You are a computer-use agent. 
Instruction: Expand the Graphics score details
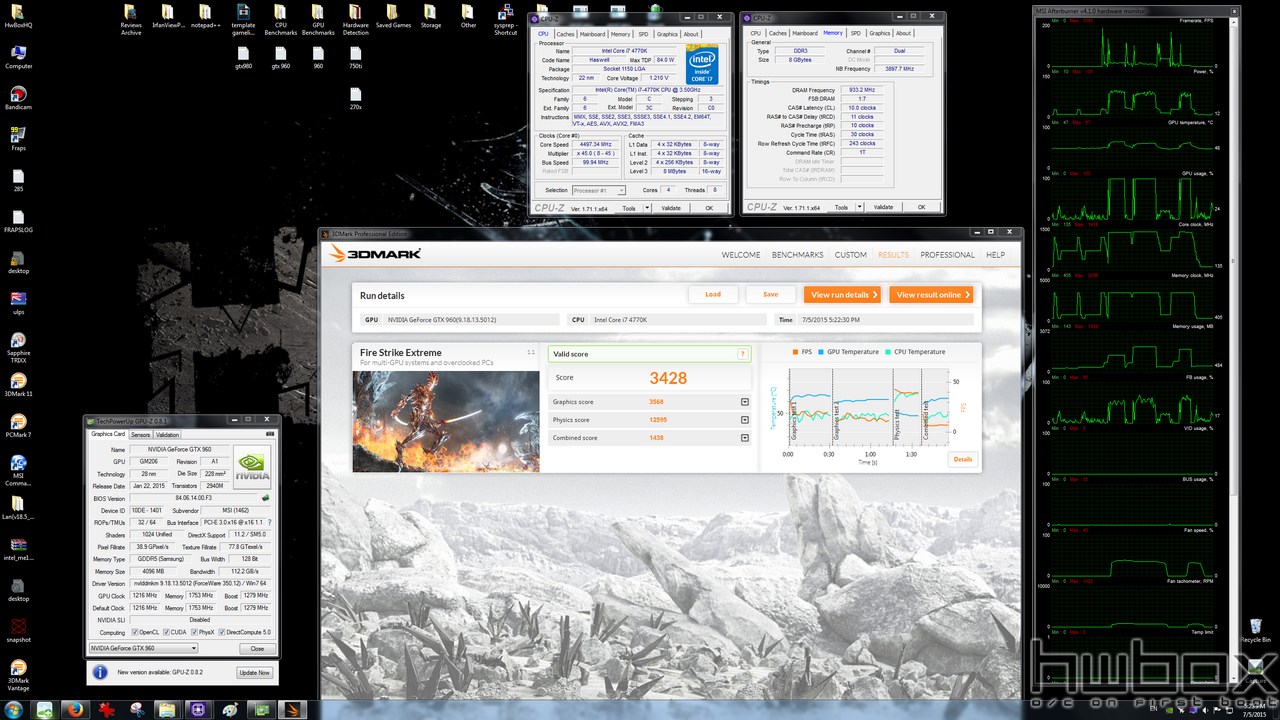click(745, 402)
